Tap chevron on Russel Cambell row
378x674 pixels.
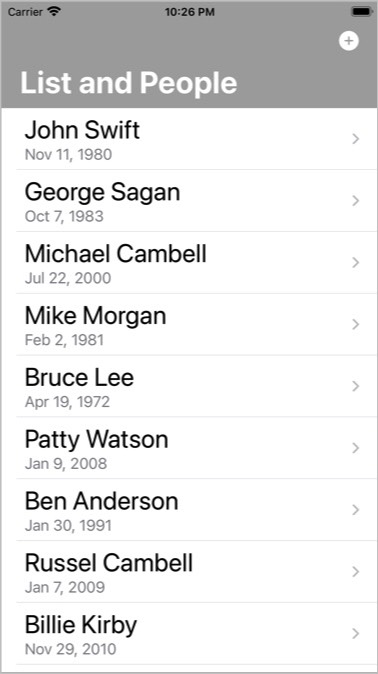coord(355,572)
